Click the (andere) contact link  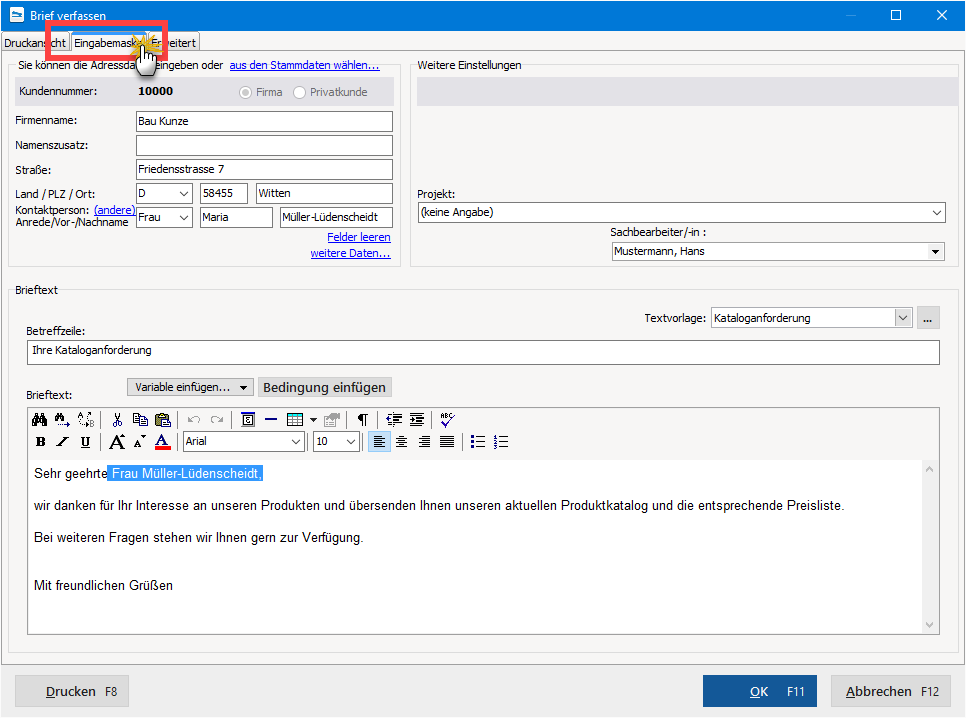pyautogui.click(x=115, y=210)
